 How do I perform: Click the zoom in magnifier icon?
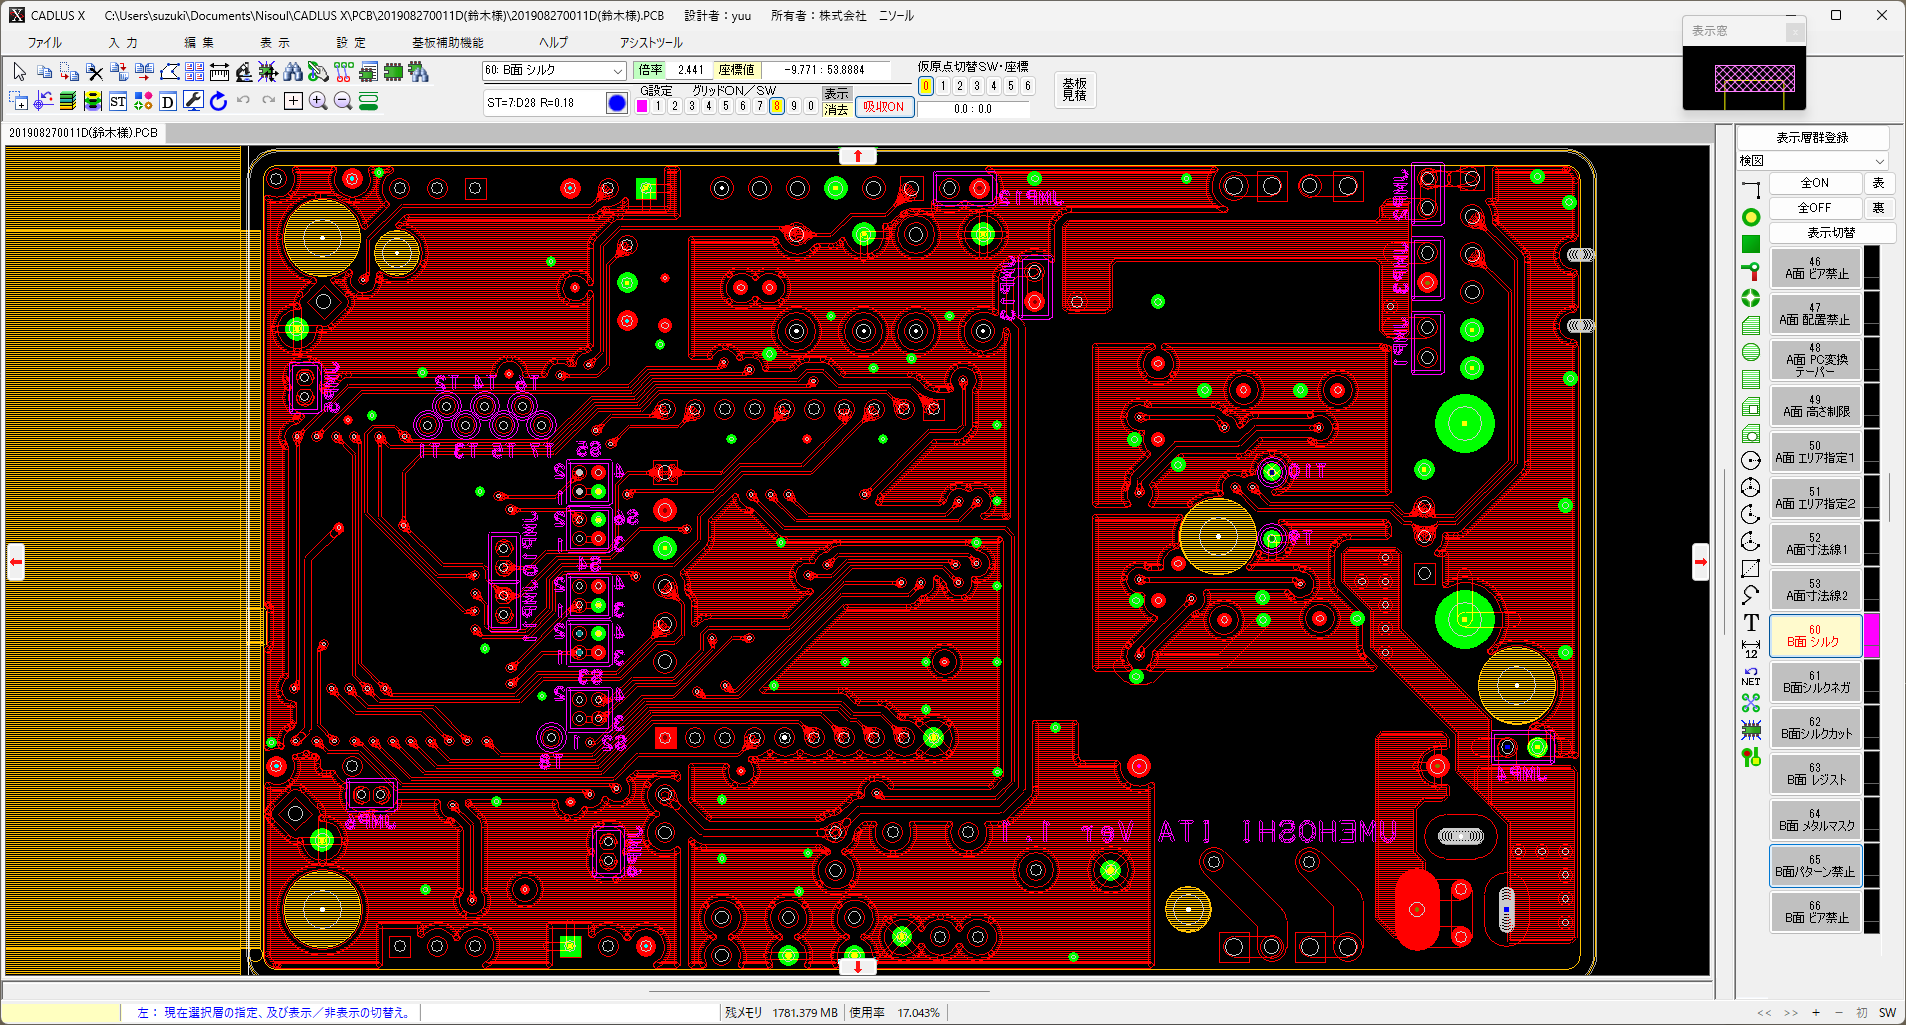pos(318,101)
